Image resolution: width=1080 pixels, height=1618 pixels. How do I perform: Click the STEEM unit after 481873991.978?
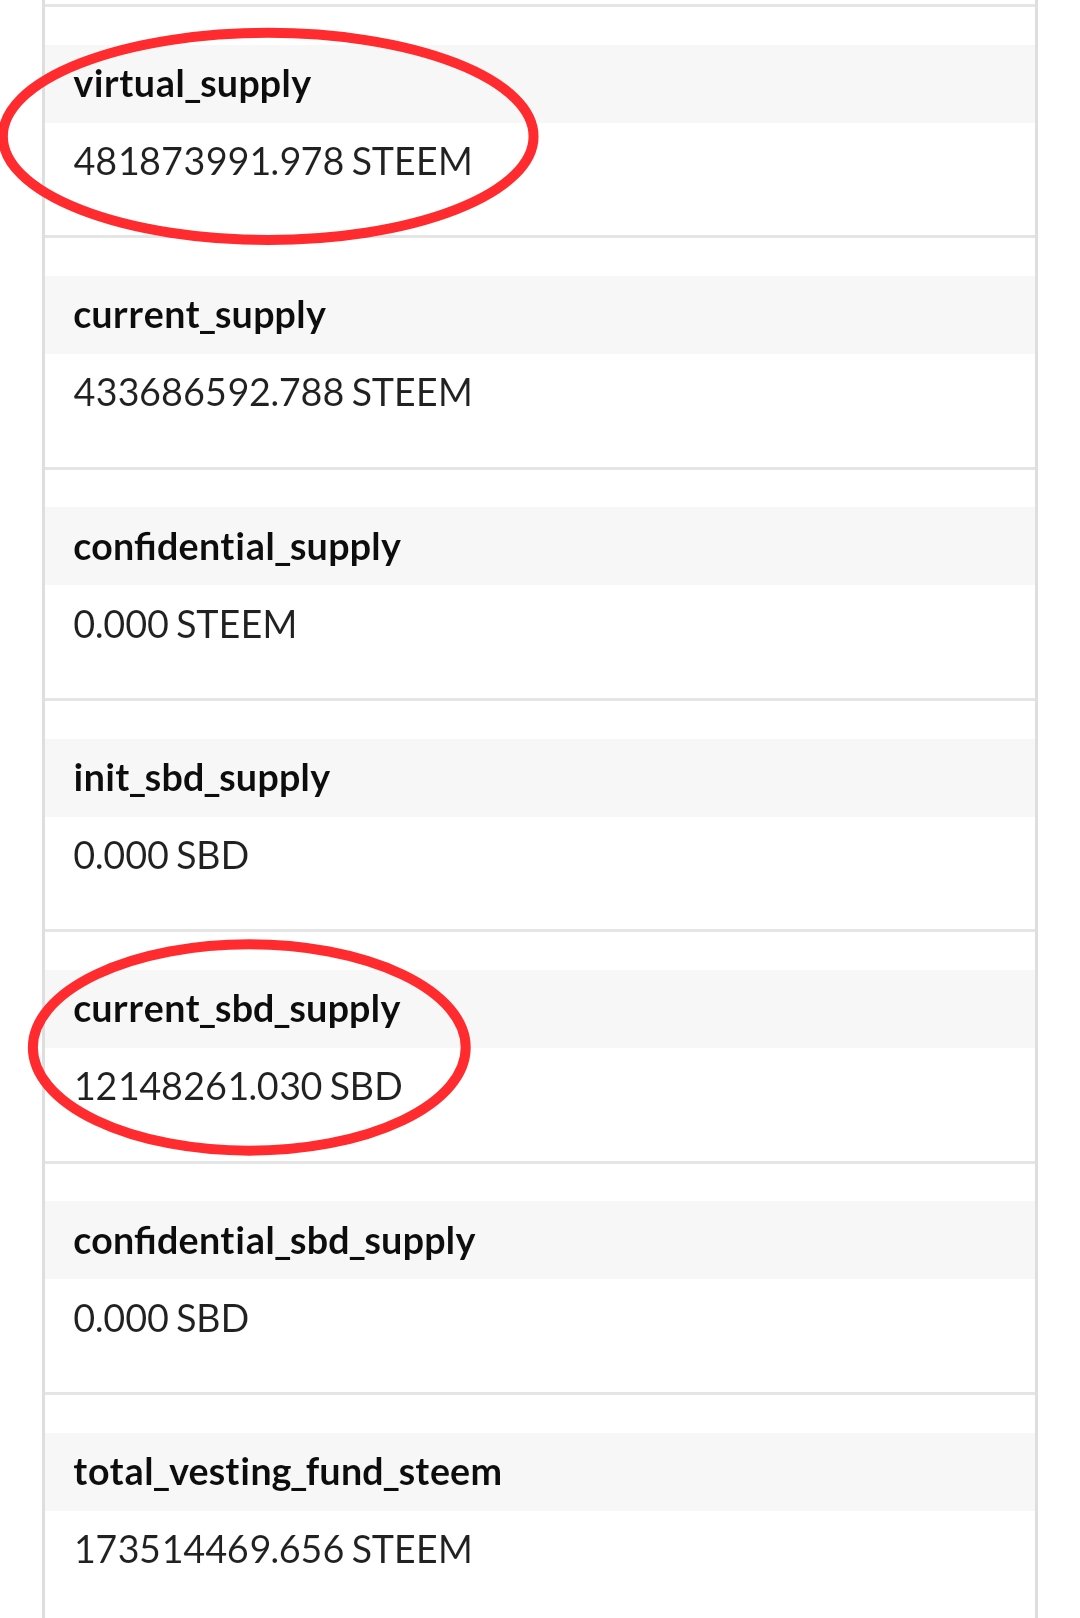point(411,162)
